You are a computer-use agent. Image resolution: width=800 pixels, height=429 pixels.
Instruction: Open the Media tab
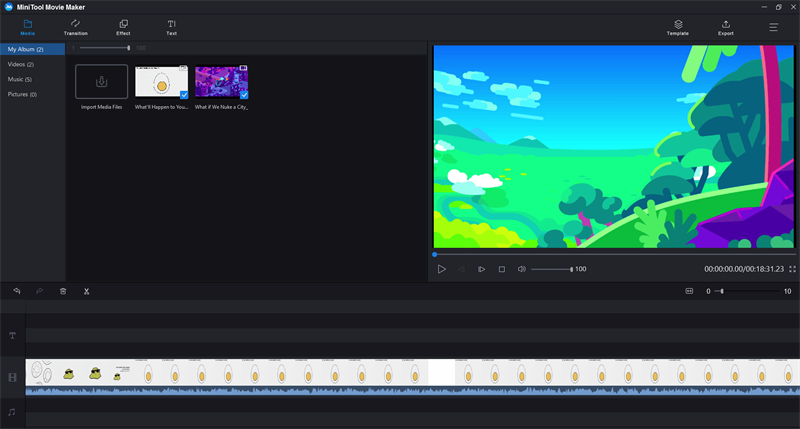click(28, 27)
